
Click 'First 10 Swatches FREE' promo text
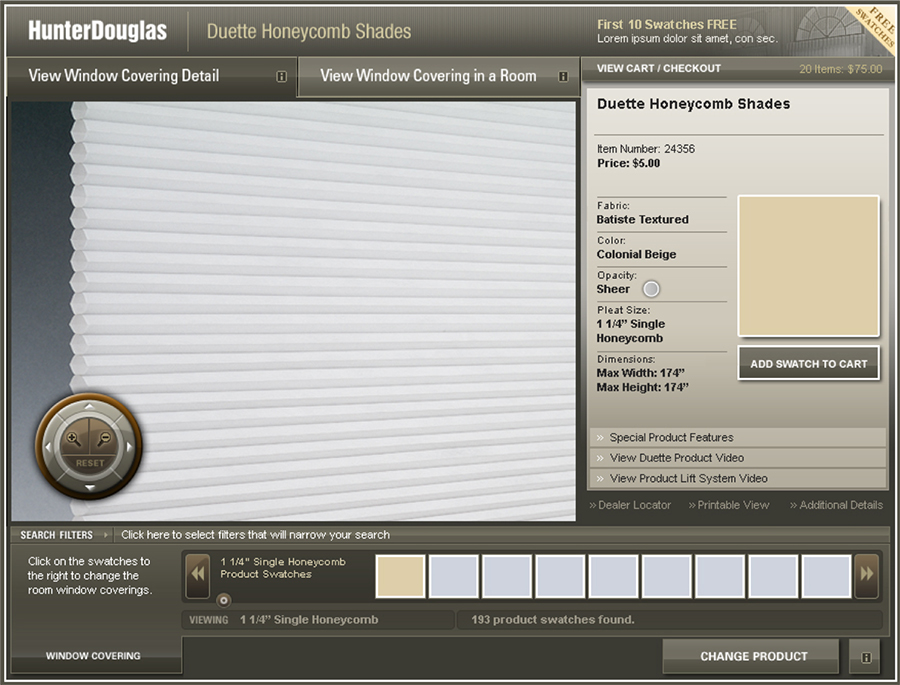click(666, 25)
